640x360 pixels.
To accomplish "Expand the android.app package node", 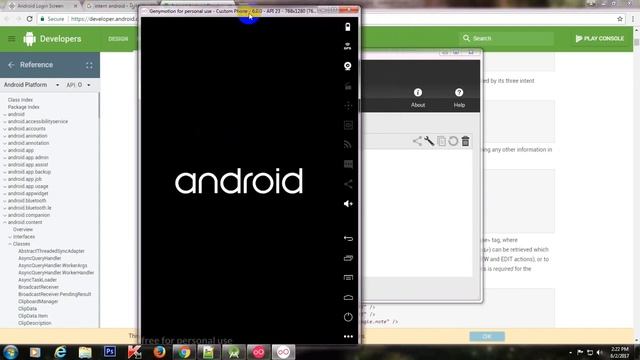I will [5, 151].
